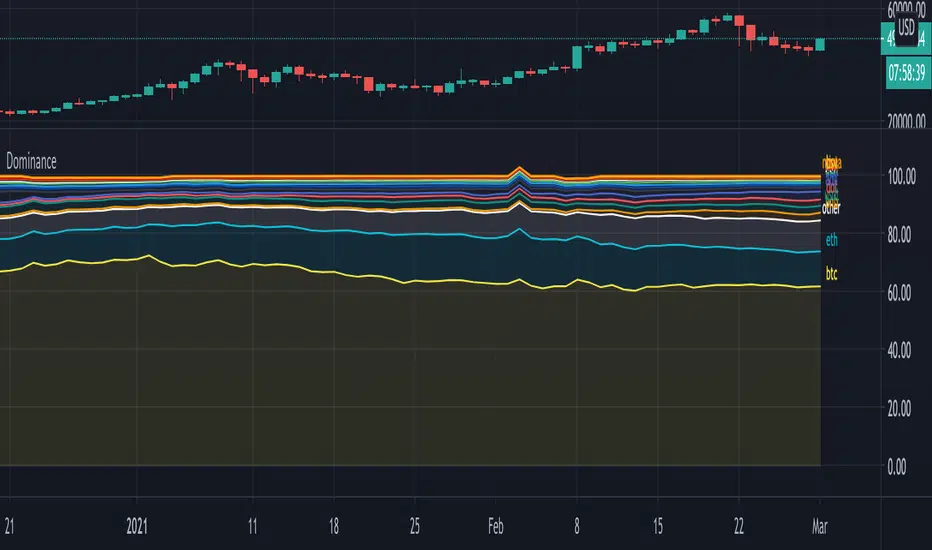Select the Dominance indicator title
The height and width of the screenshot is (550, 932).
[x=31, y=162]
